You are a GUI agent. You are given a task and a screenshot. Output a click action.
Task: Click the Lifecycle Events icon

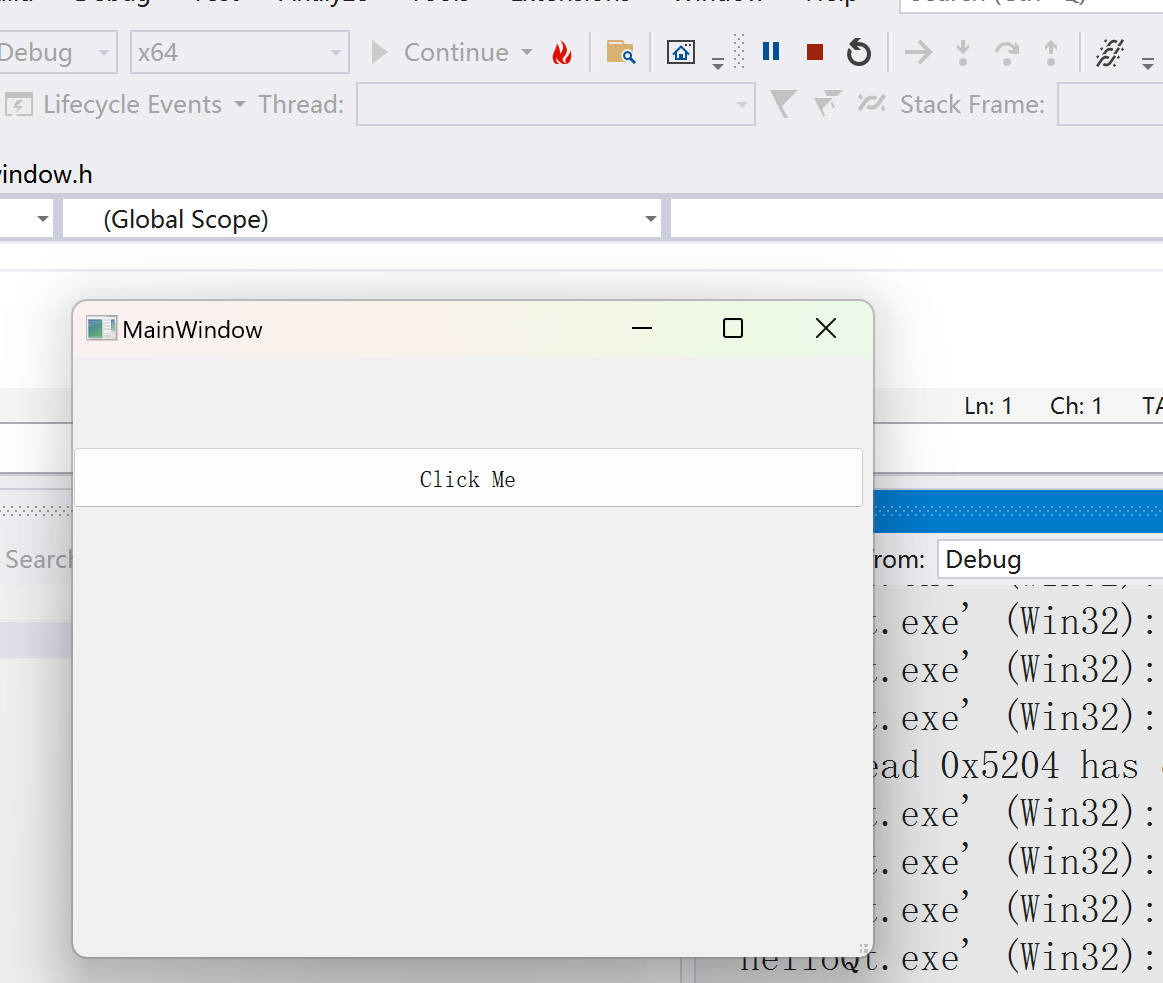pyautogui.click(x=19, y=105)
